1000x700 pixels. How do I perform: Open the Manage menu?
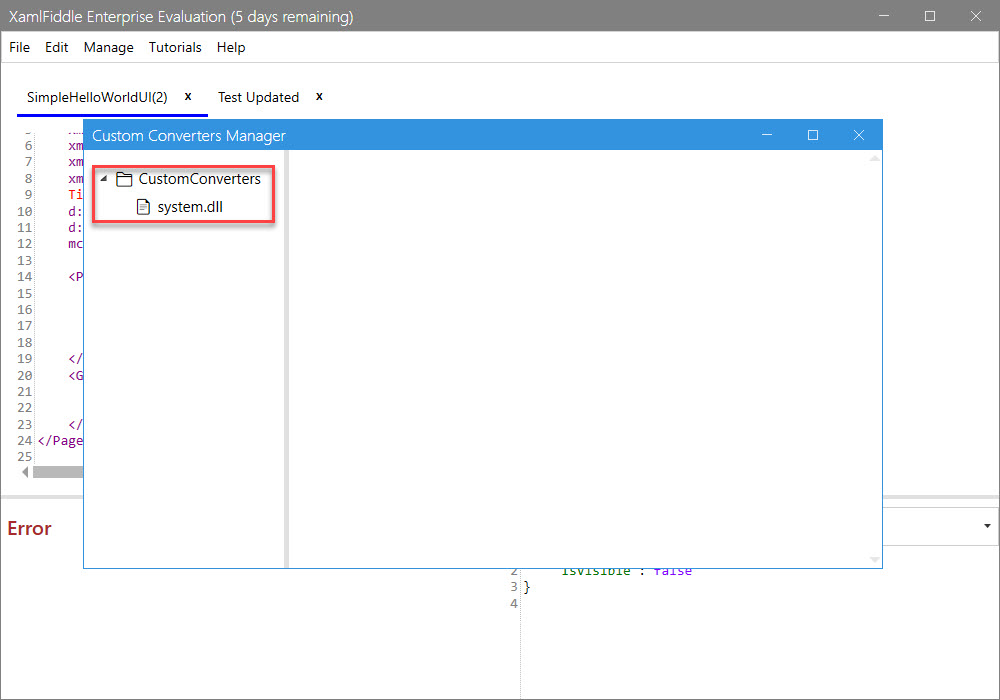click(x=108, y=47)
